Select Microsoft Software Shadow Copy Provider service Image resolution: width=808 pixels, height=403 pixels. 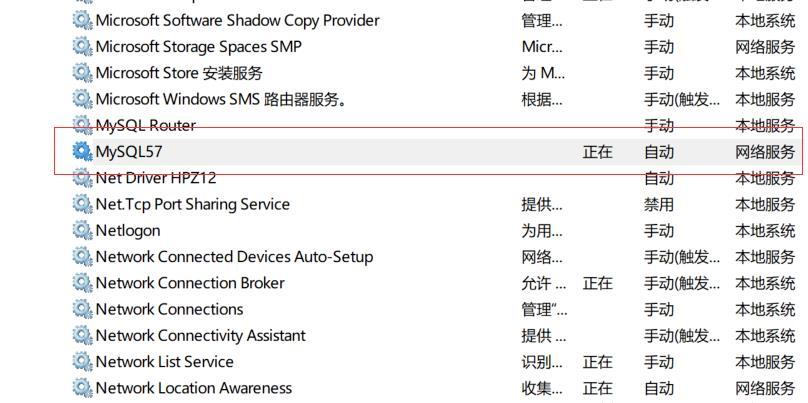(237, 20)
